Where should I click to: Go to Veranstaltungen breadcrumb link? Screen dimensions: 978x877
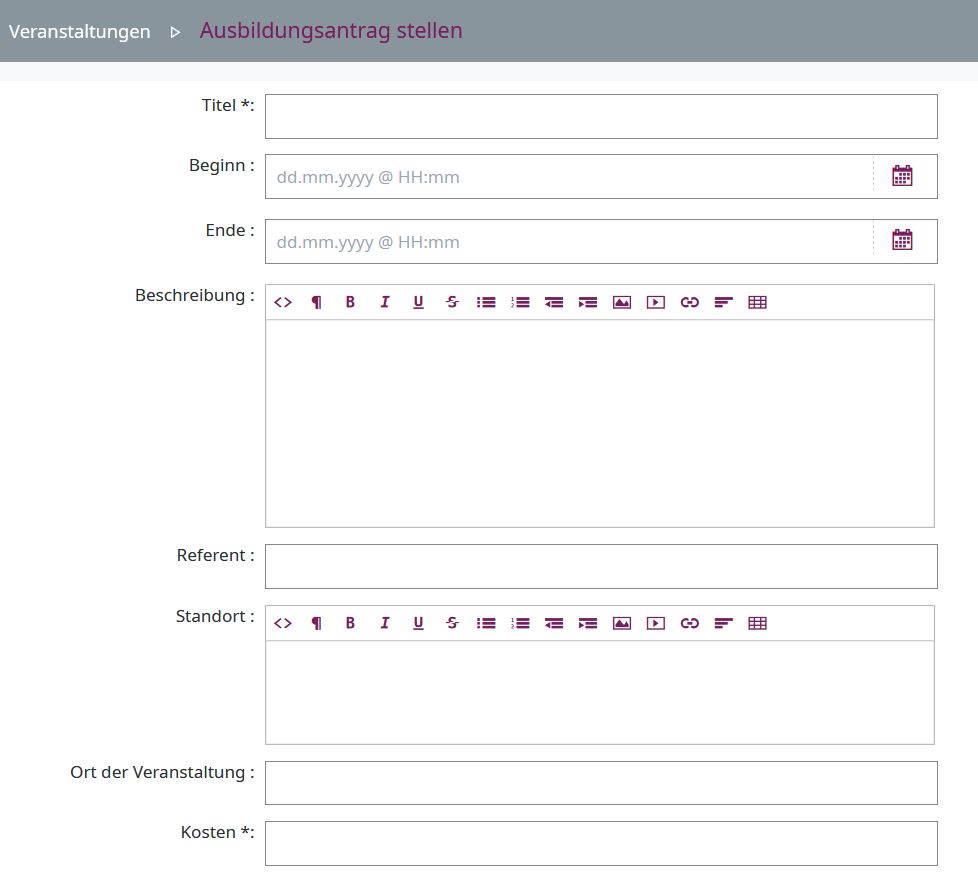80,31
